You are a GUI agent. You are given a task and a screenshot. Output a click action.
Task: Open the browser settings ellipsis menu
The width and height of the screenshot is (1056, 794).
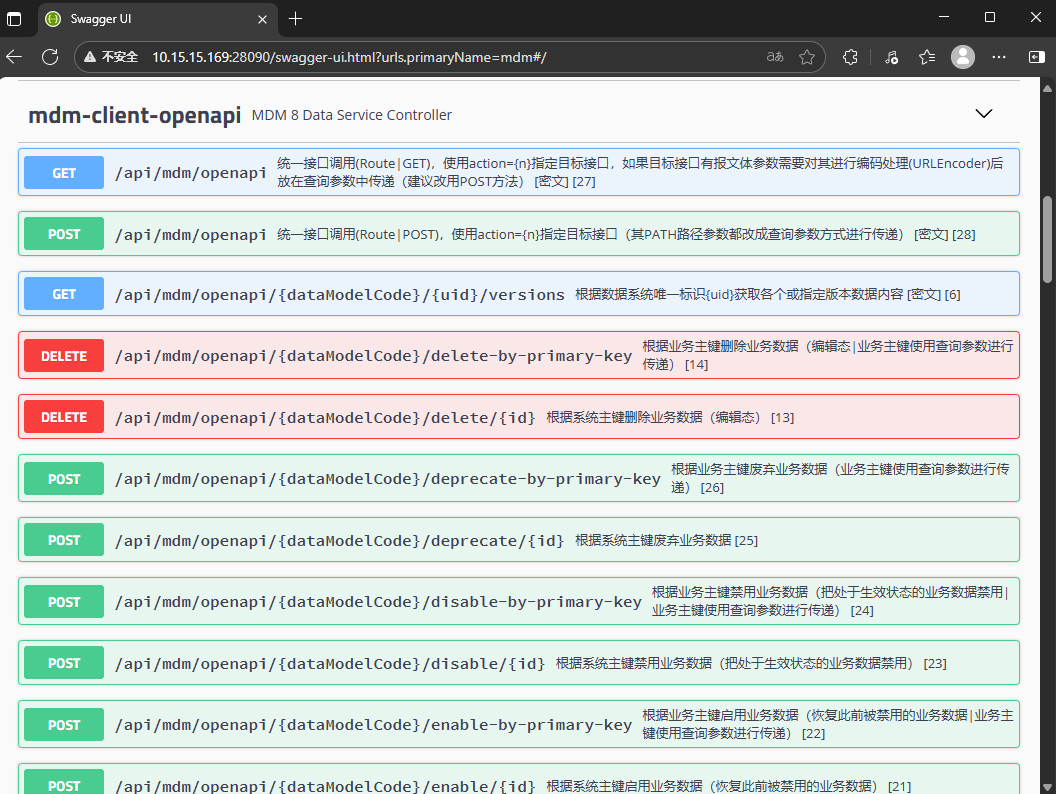[x=998, y=57]
